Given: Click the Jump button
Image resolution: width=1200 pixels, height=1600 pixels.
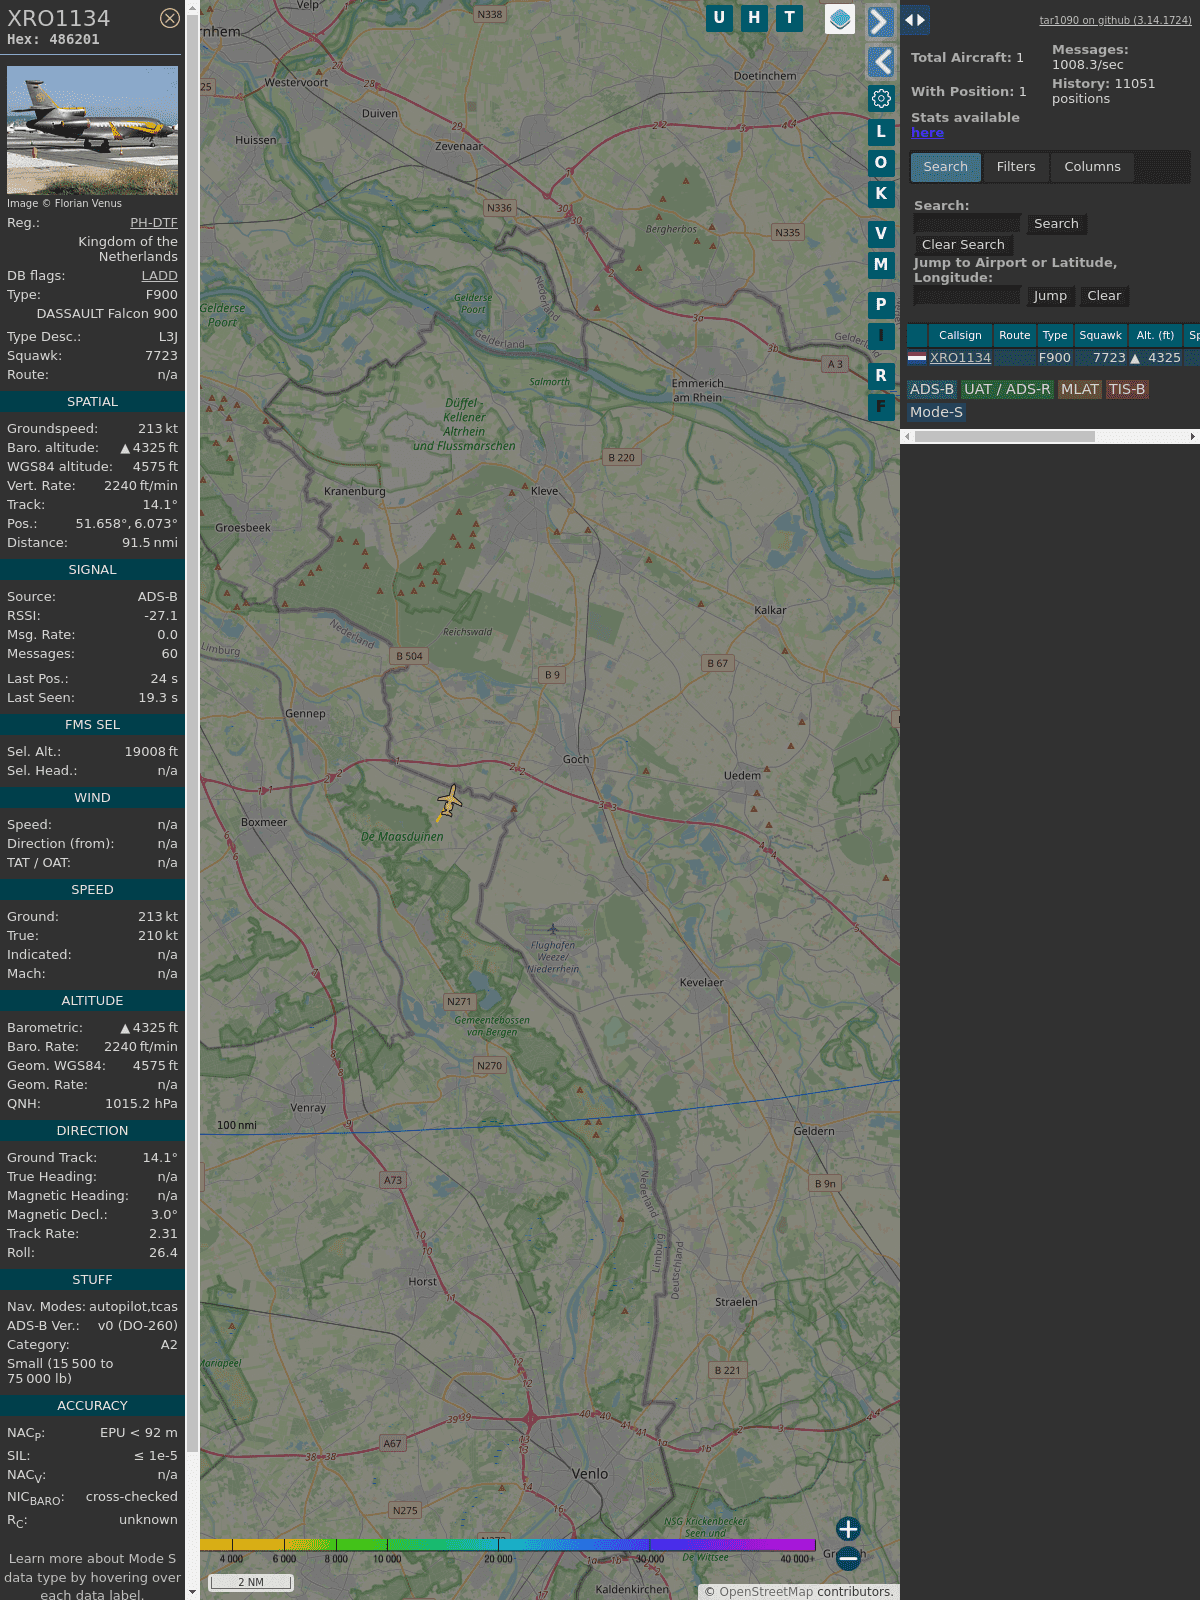Looking at the screenshot, I should coord(1050,296).
